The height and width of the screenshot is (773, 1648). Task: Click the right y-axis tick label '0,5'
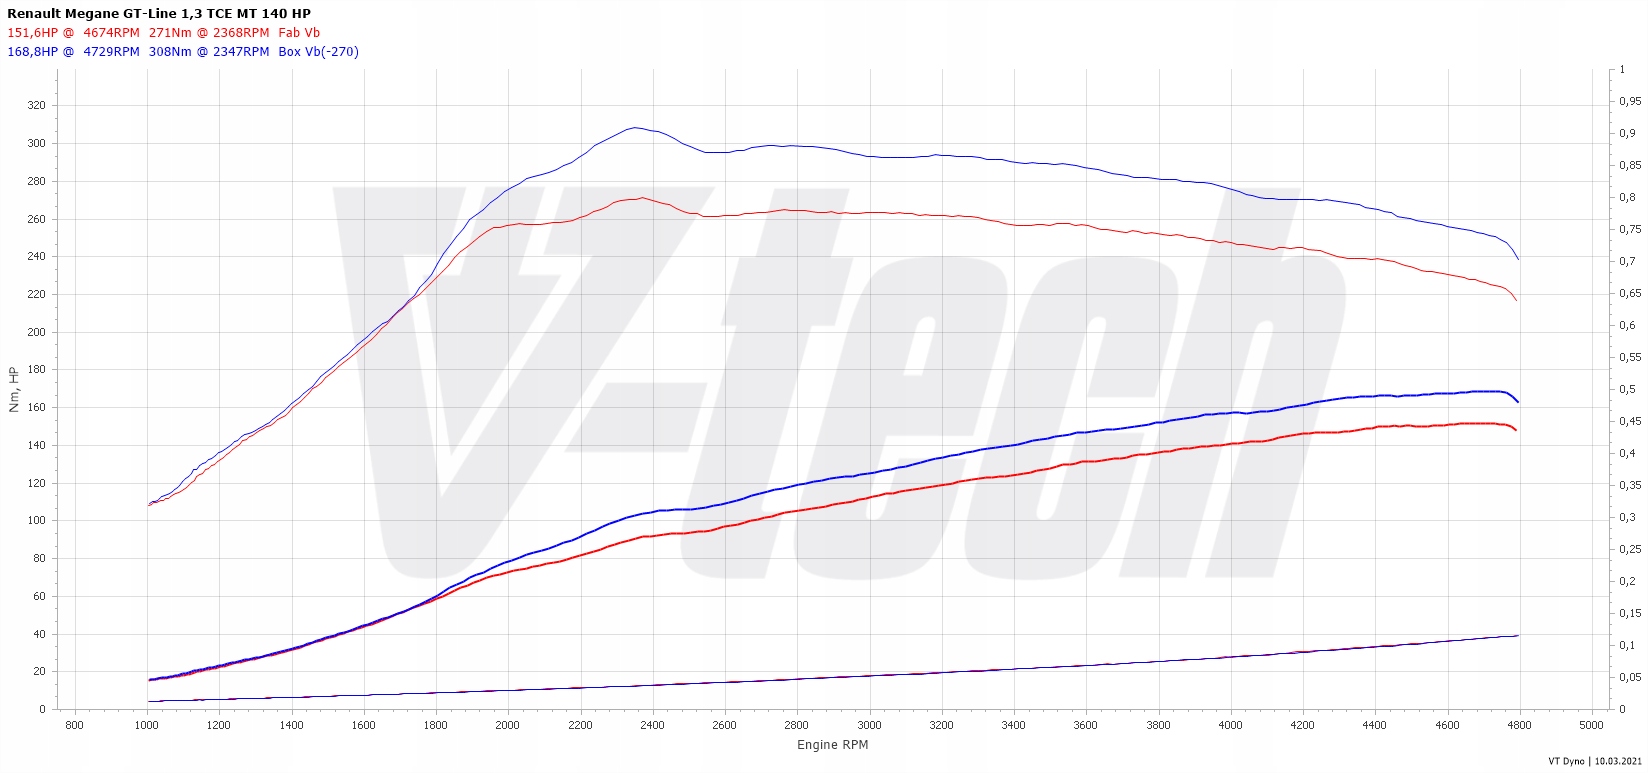(1627, 390)
